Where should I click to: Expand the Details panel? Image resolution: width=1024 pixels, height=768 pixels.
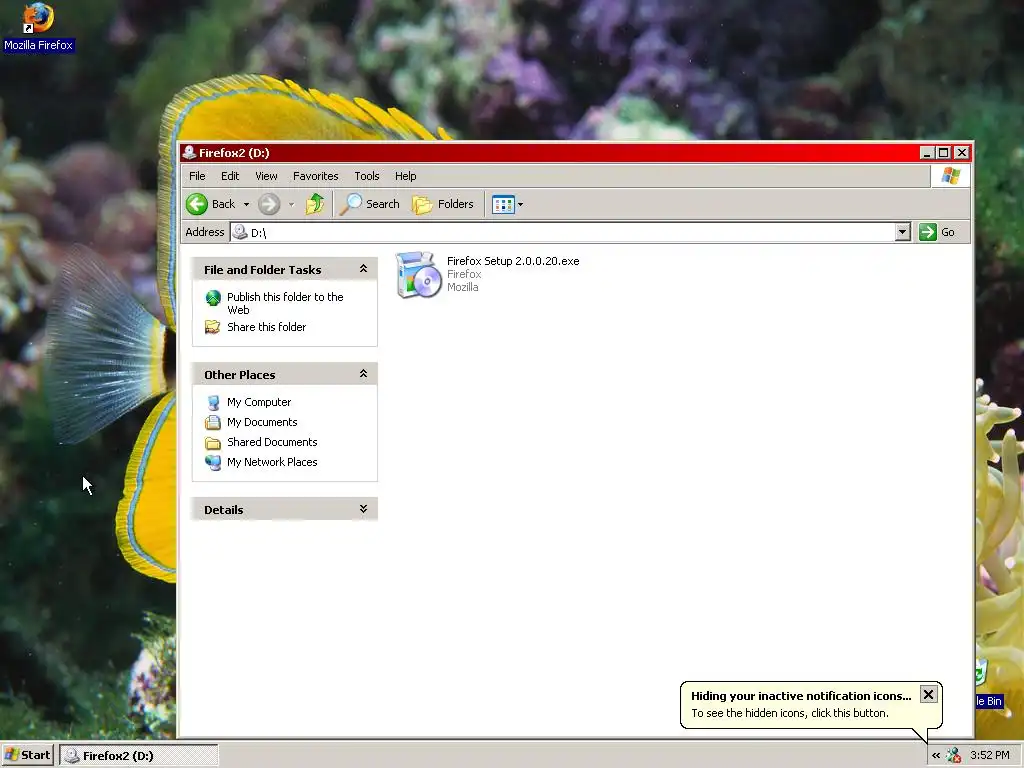[x=363, y=509]
